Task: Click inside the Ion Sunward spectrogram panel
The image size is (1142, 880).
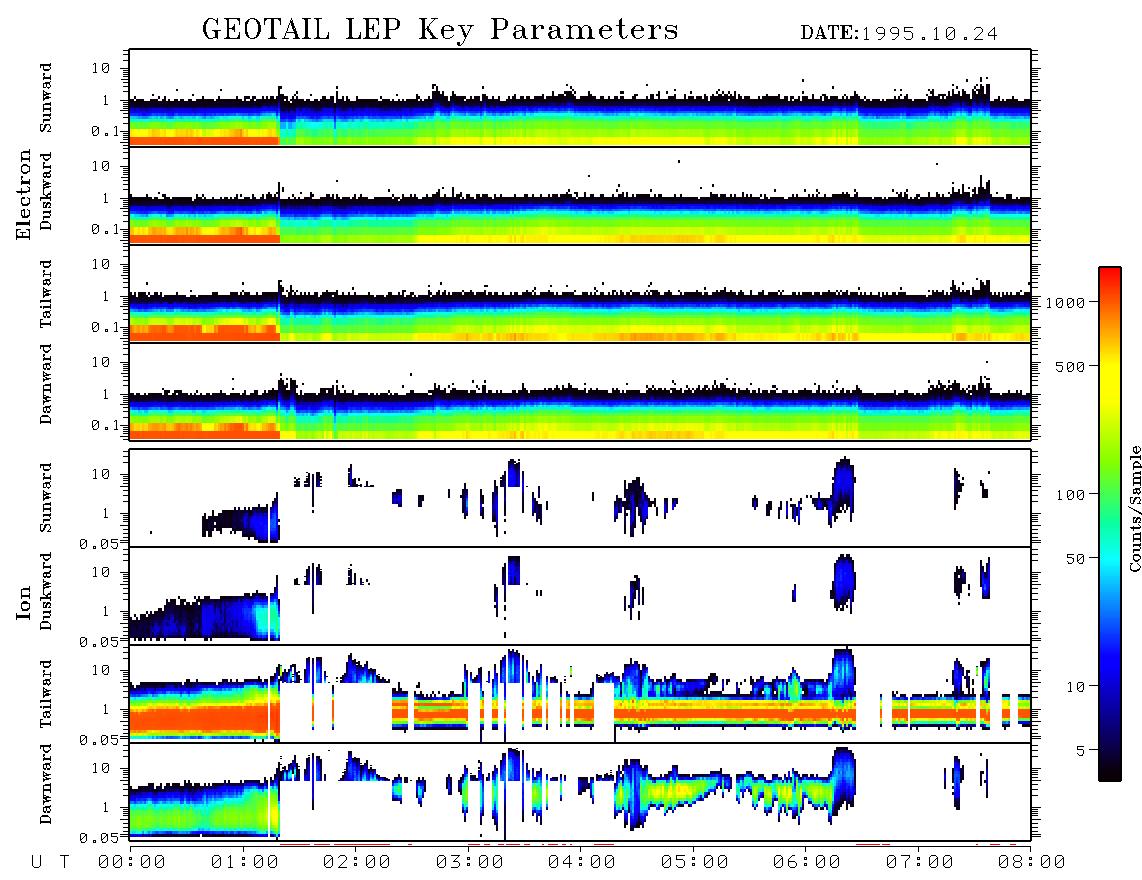Action: pyautogui.click(x=580, y=498)
